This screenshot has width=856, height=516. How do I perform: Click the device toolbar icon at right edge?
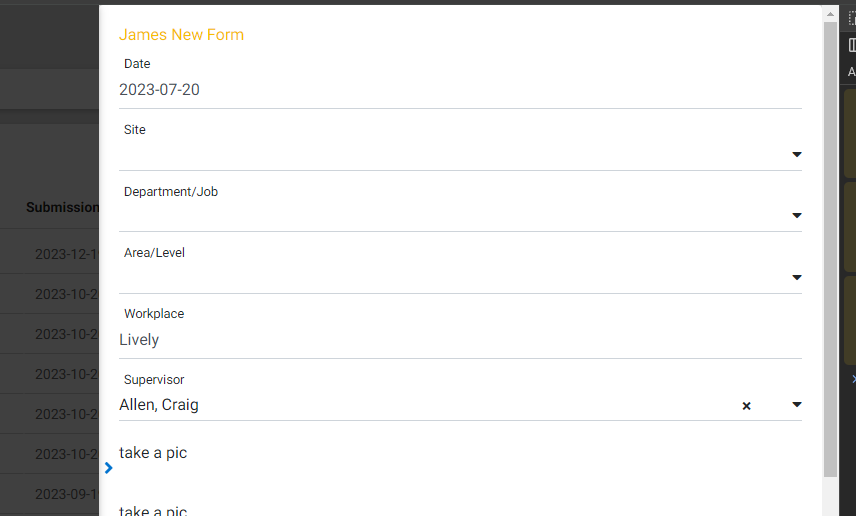[852, 45]
